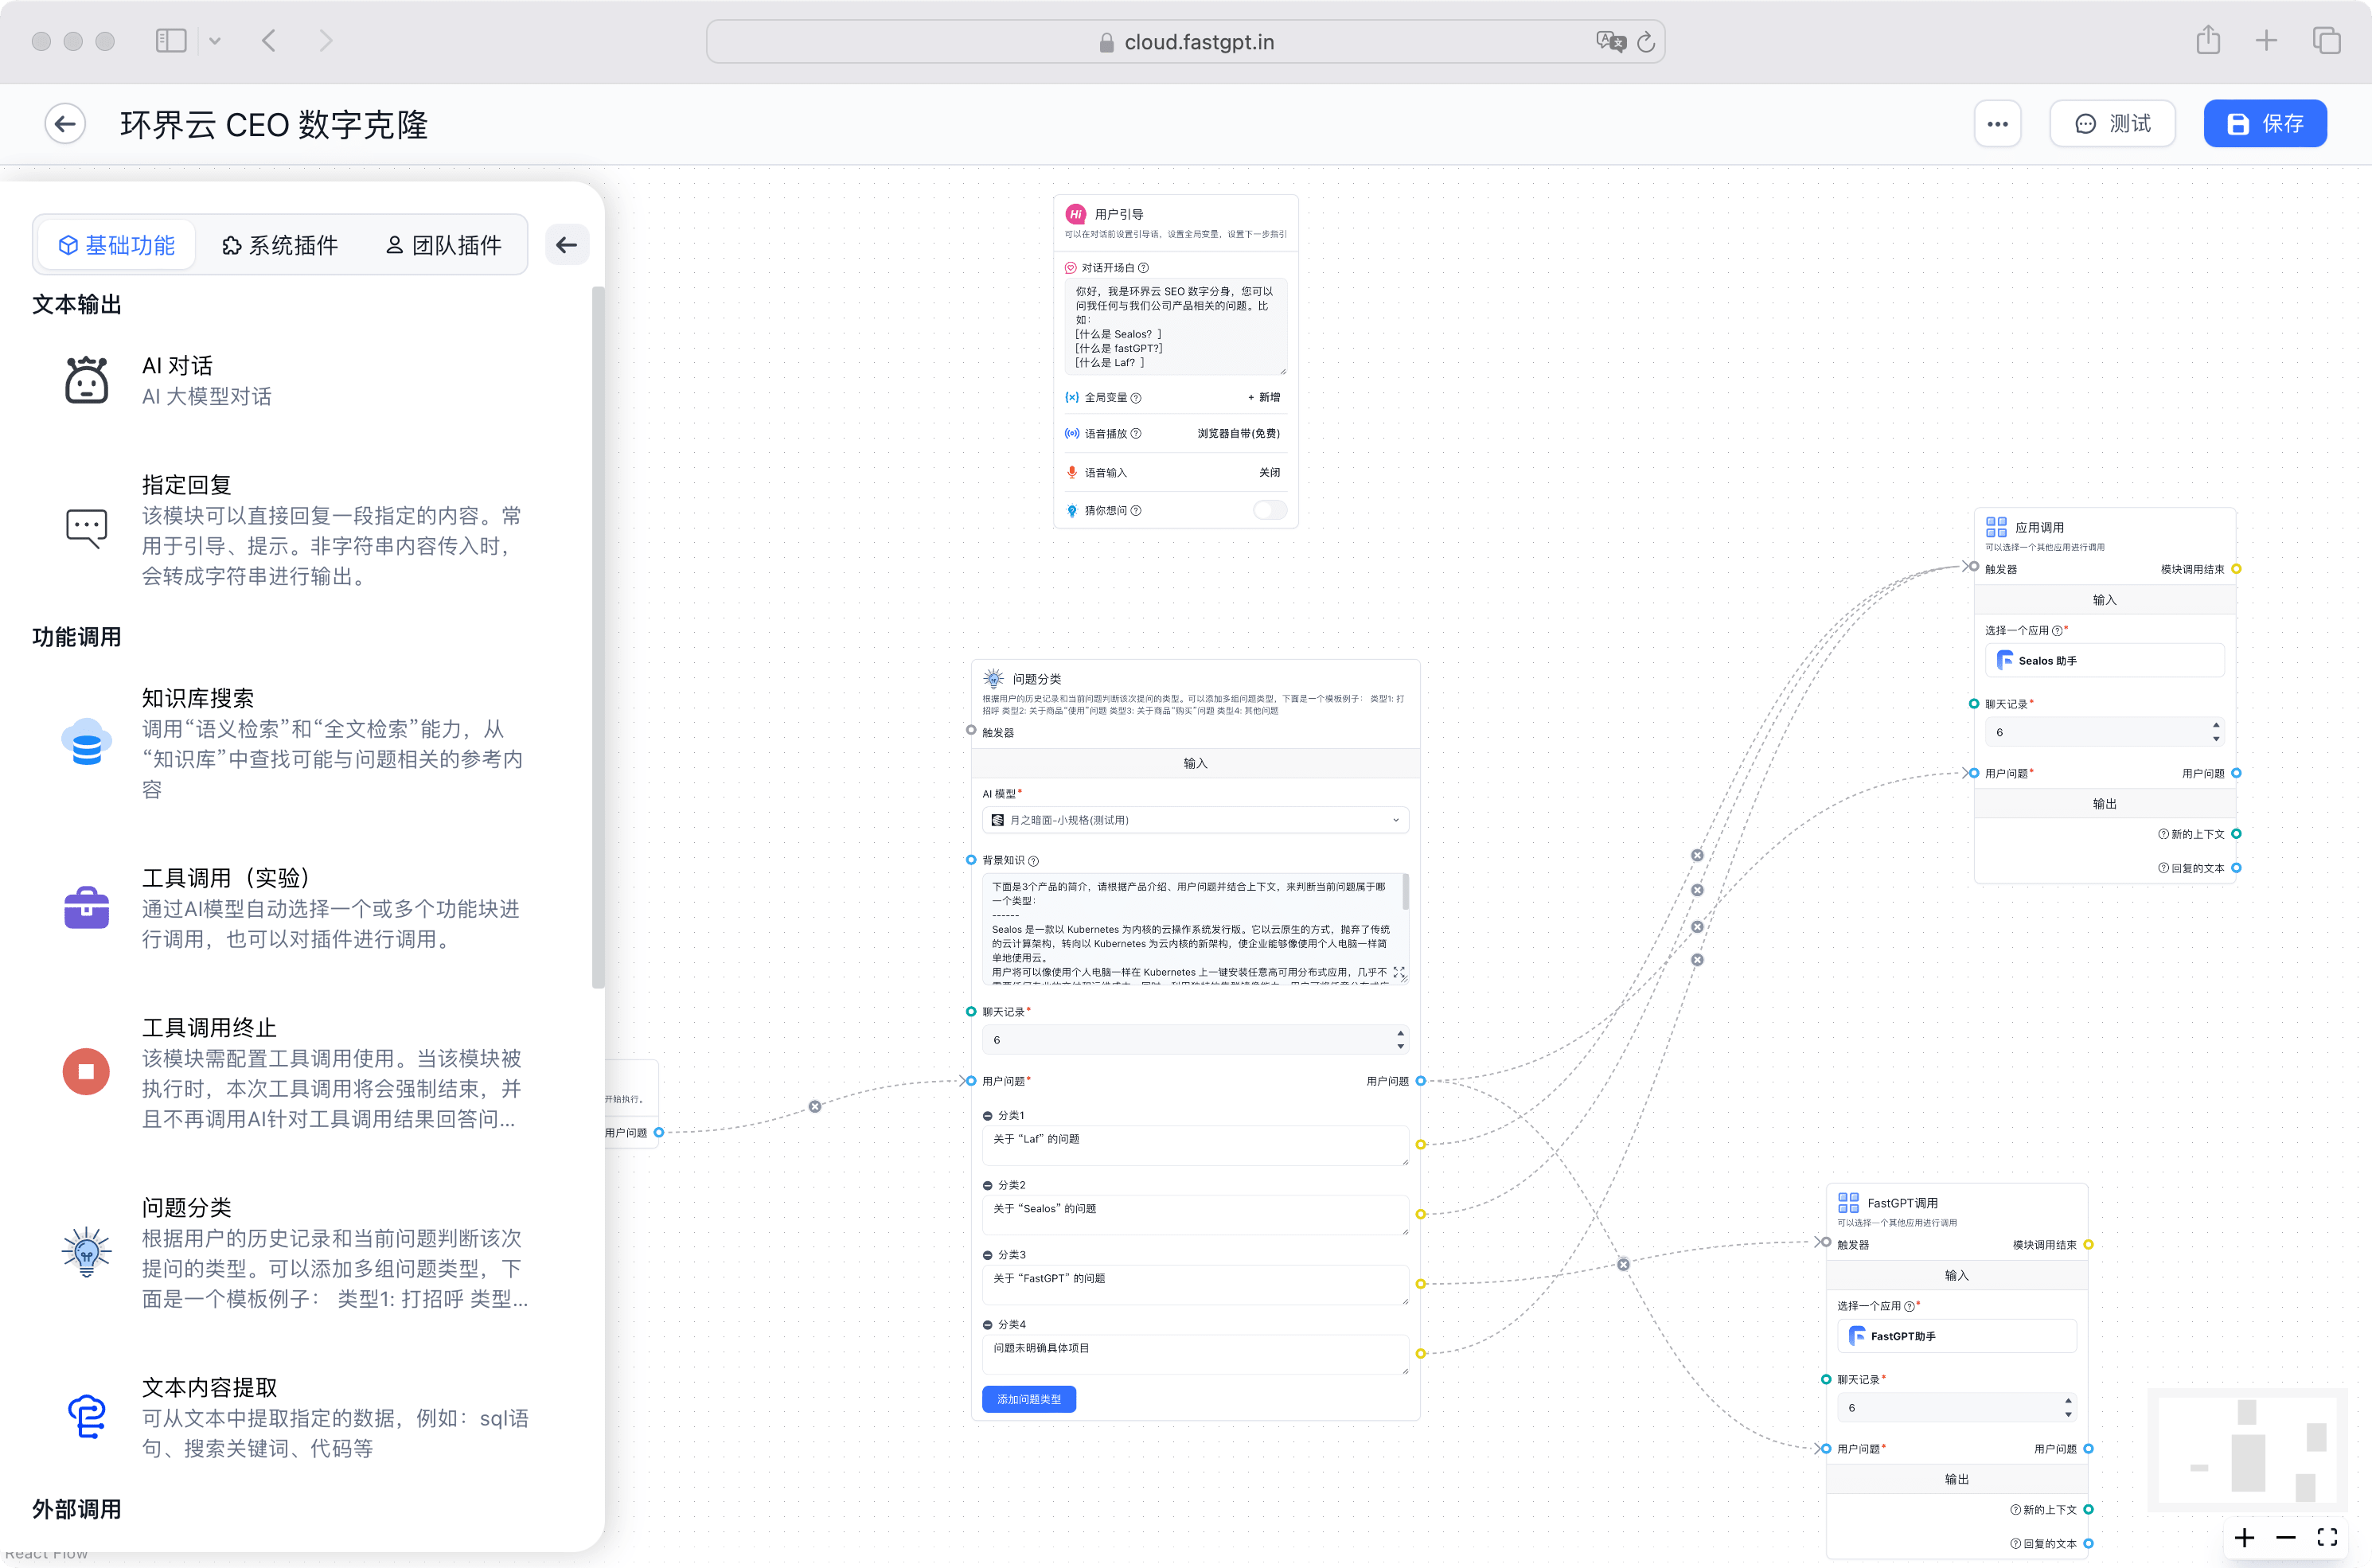Select the AI 对话 module icon

tap(87, 380)
